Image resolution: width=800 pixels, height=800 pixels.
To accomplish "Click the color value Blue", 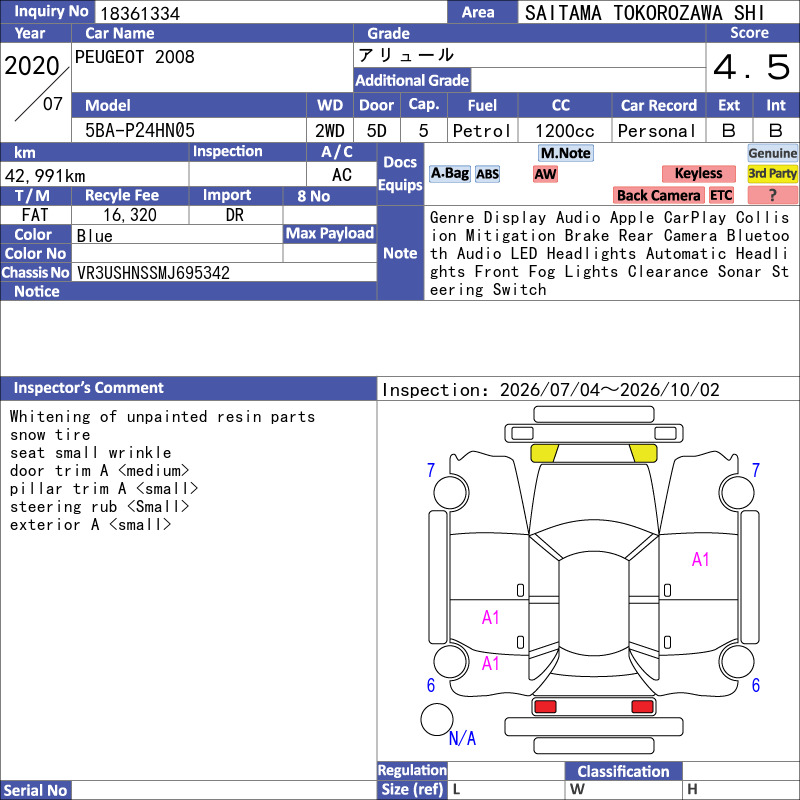I will [94, 236].
